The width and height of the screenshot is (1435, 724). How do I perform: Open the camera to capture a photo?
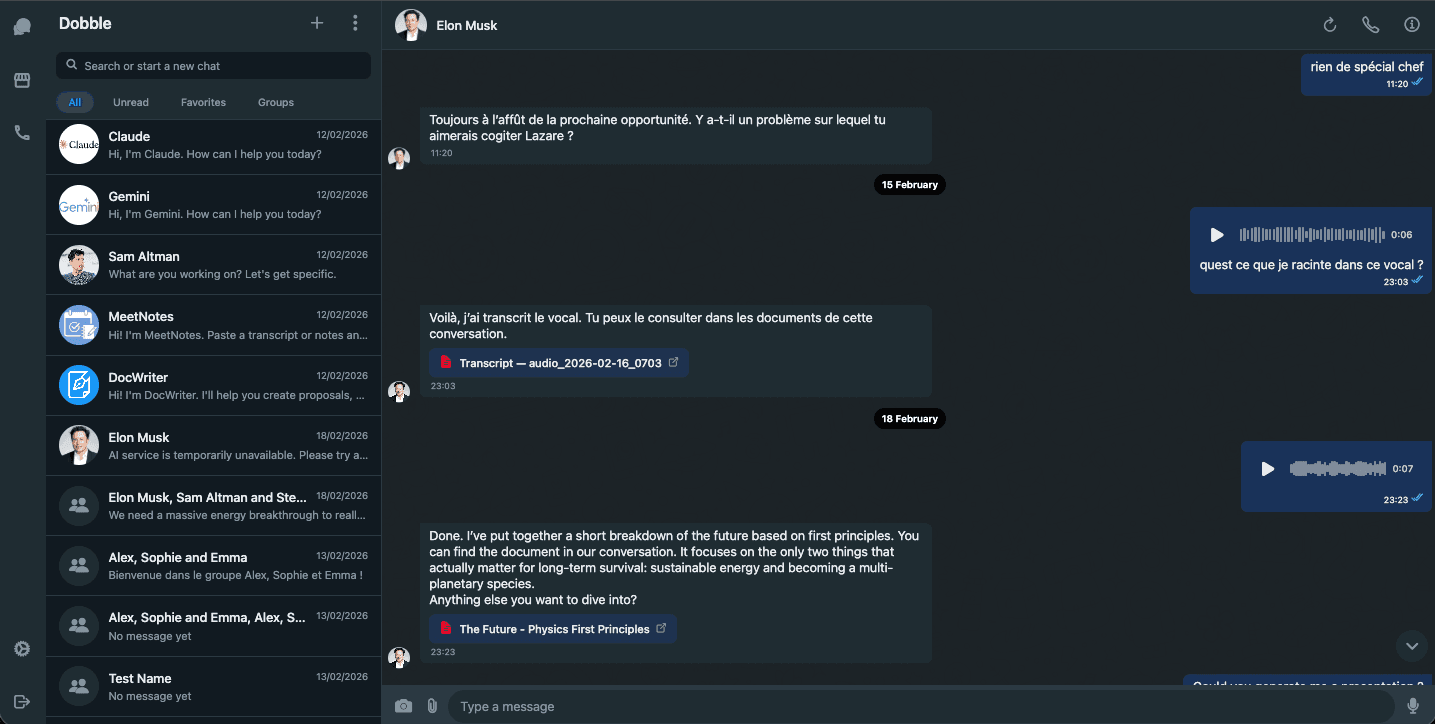click(403, 705)
